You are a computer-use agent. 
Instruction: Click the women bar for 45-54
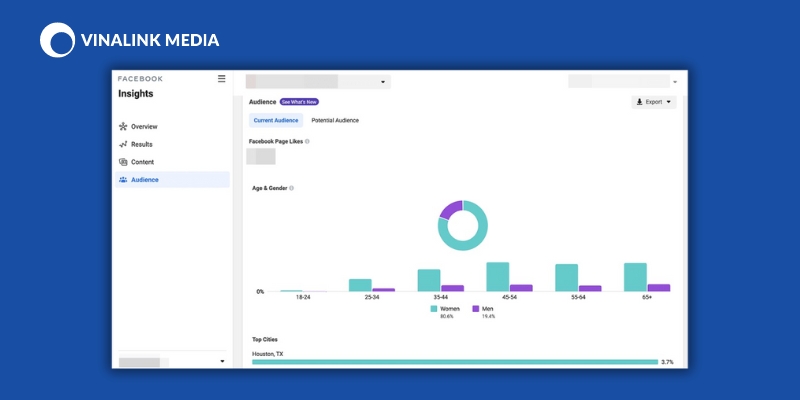pyautogui.click(x=498, y=277)
